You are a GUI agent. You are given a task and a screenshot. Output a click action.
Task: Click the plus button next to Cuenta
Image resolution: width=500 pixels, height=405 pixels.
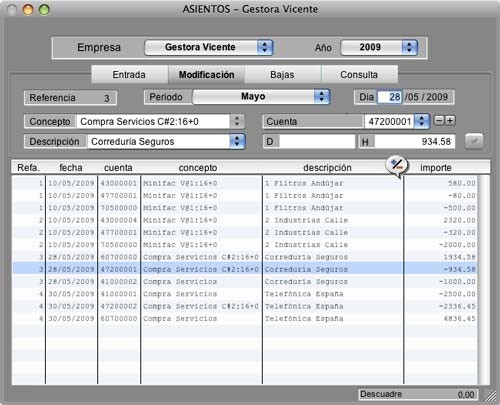tap(450, 120)
